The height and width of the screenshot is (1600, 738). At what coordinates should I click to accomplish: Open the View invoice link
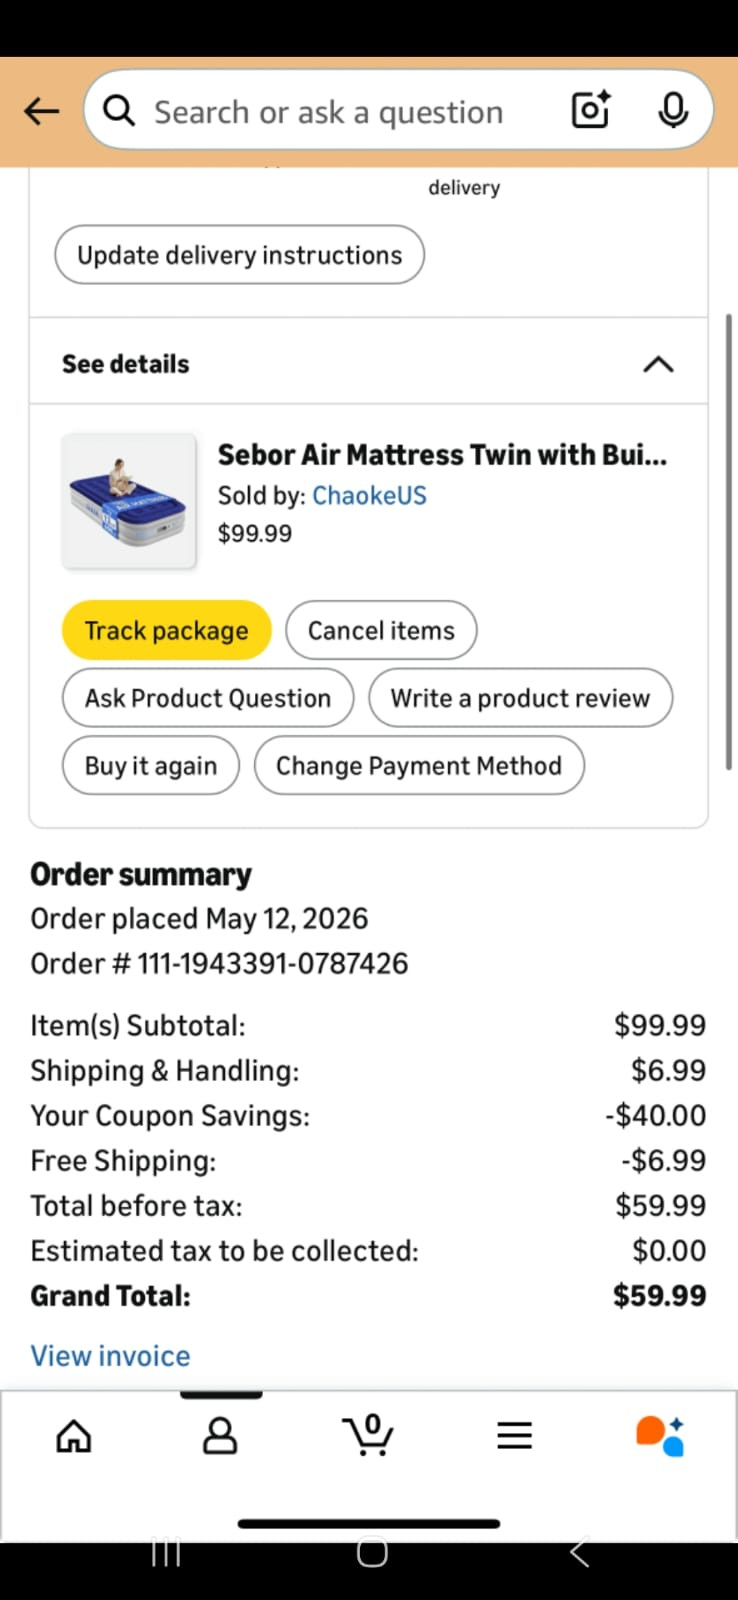[x=110, y=1356]
